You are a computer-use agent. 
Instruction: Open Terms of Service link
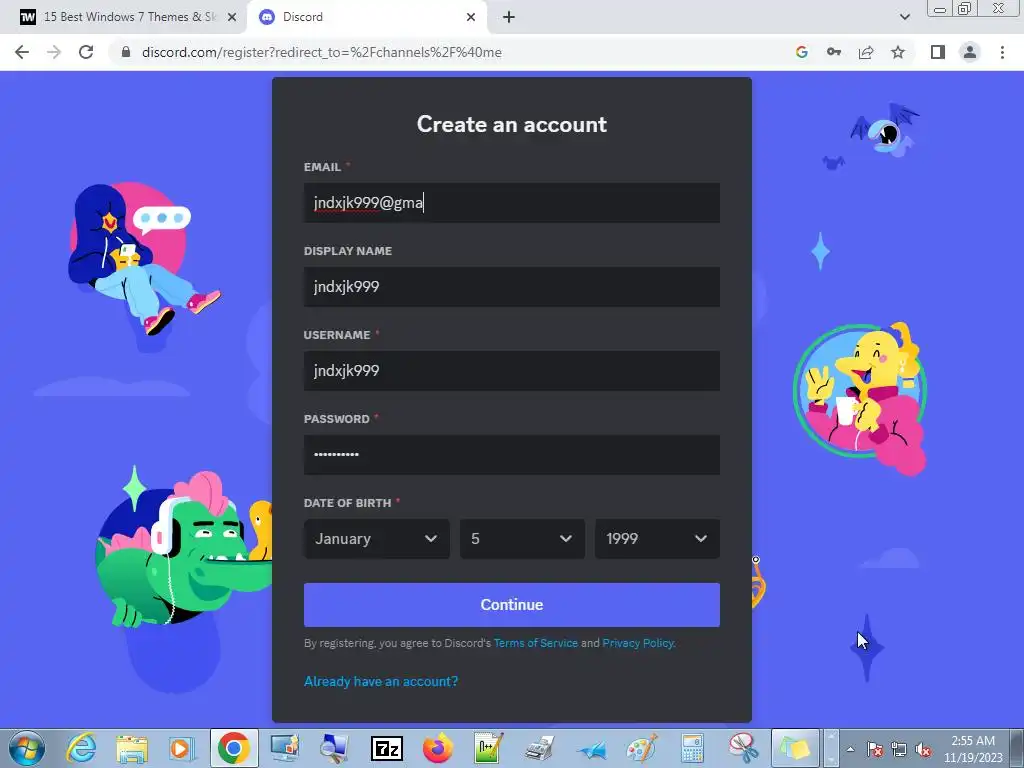coord(536,643)
